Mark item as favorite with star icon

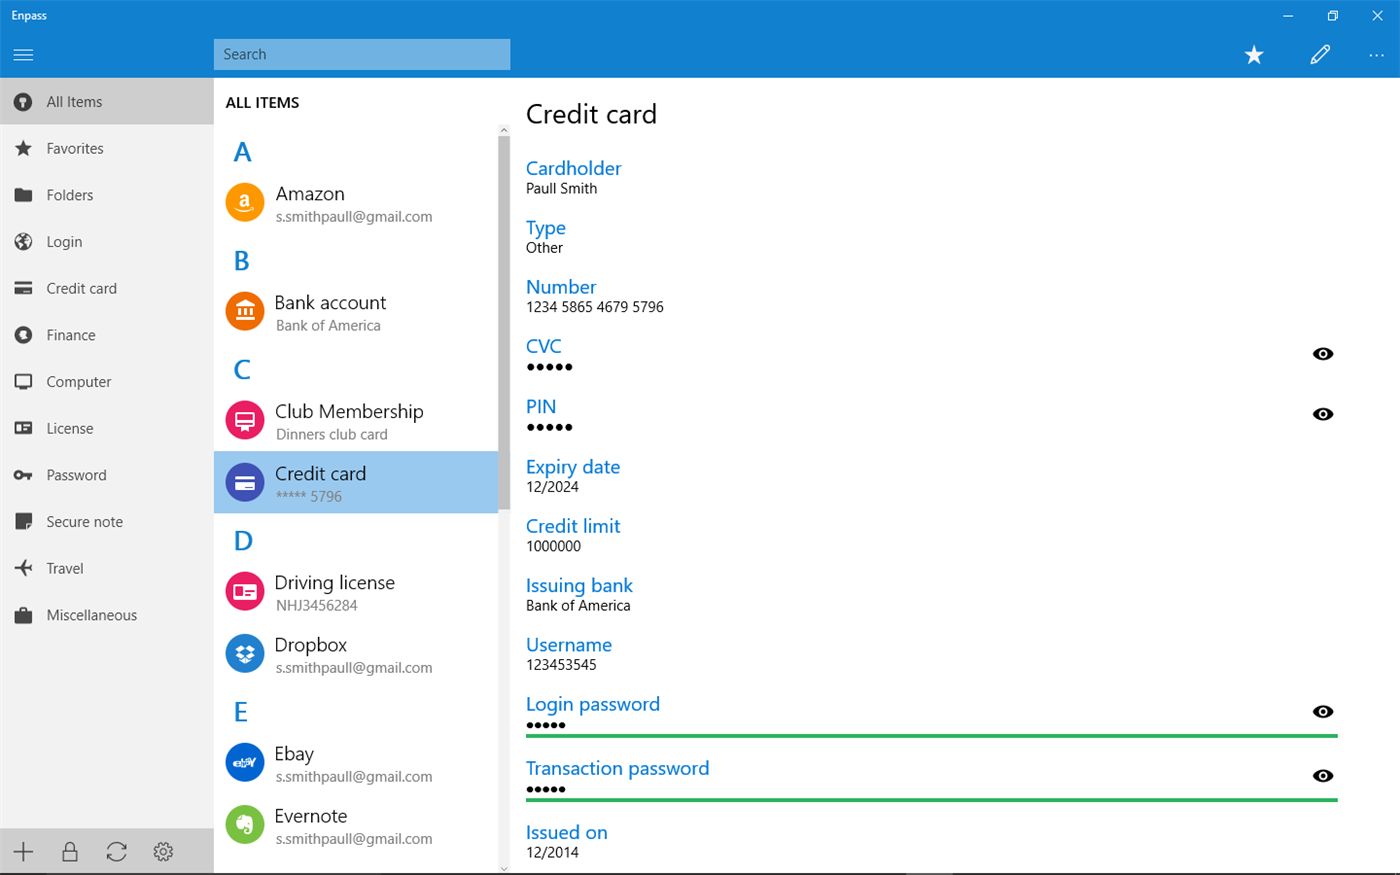1254,55
